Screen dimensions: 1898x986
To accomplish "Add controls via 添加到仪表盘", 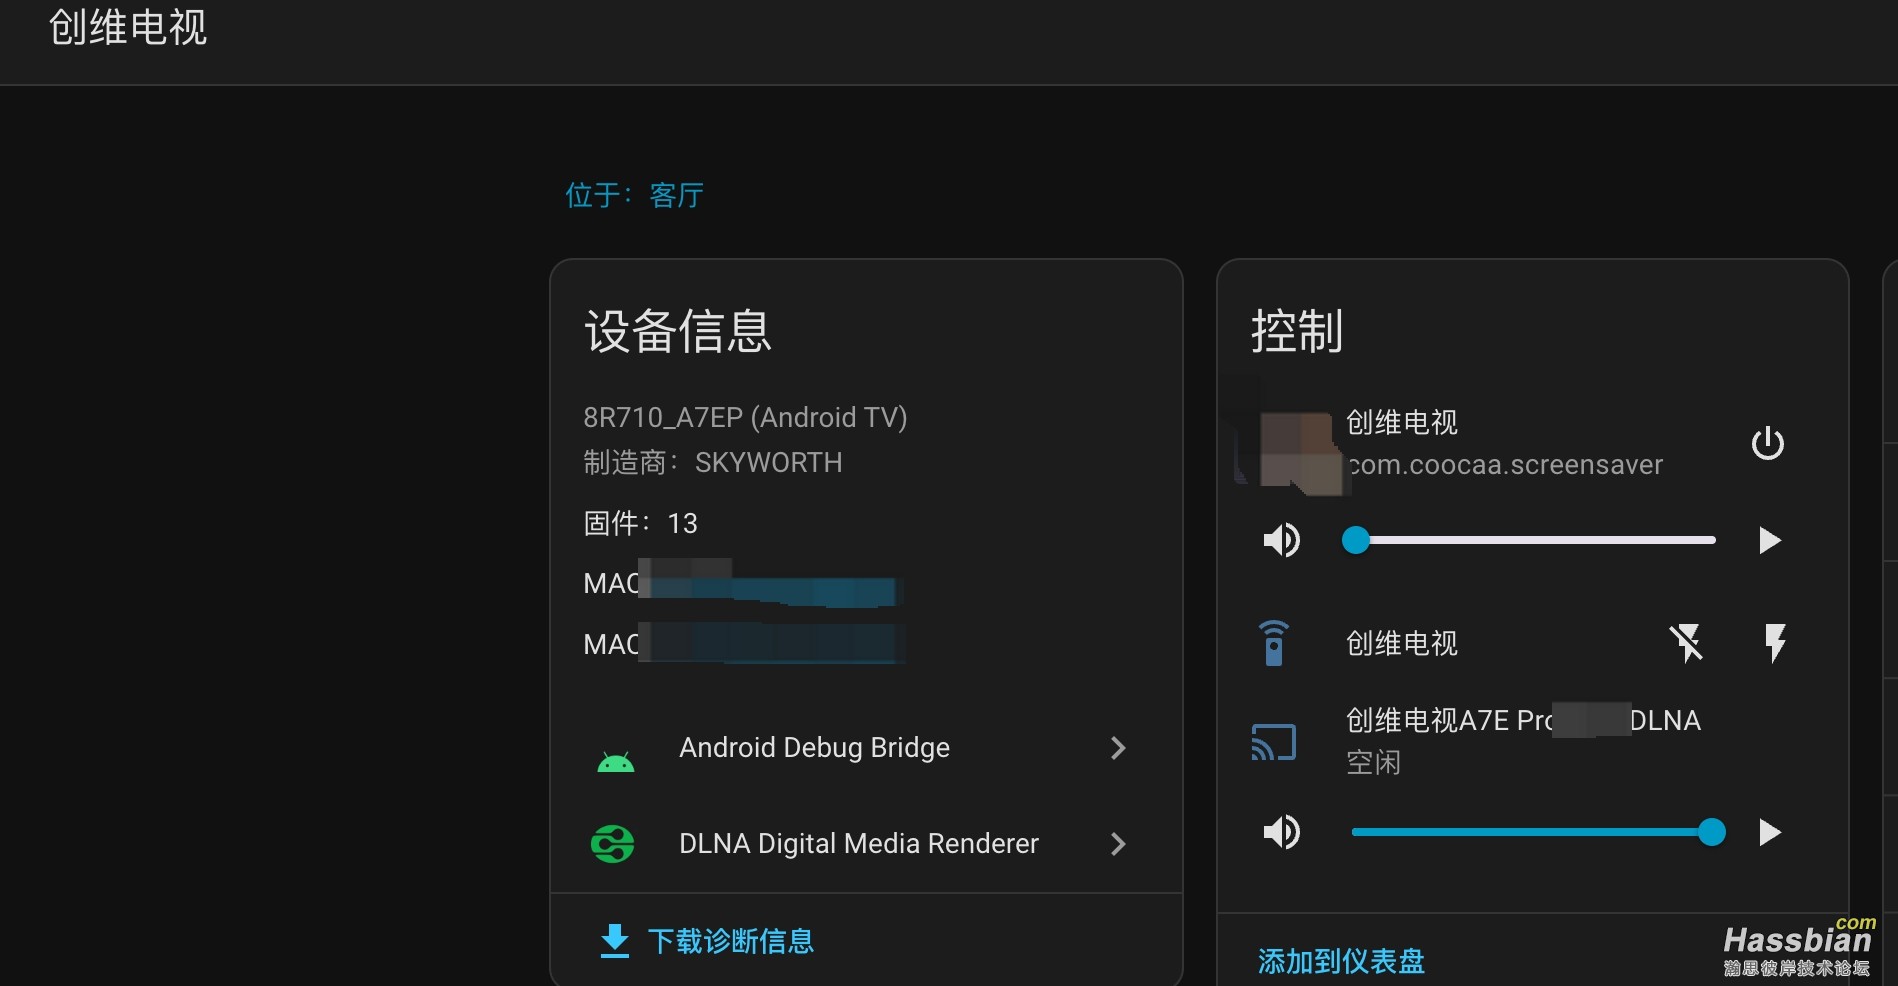I will tap(1341, 961).
